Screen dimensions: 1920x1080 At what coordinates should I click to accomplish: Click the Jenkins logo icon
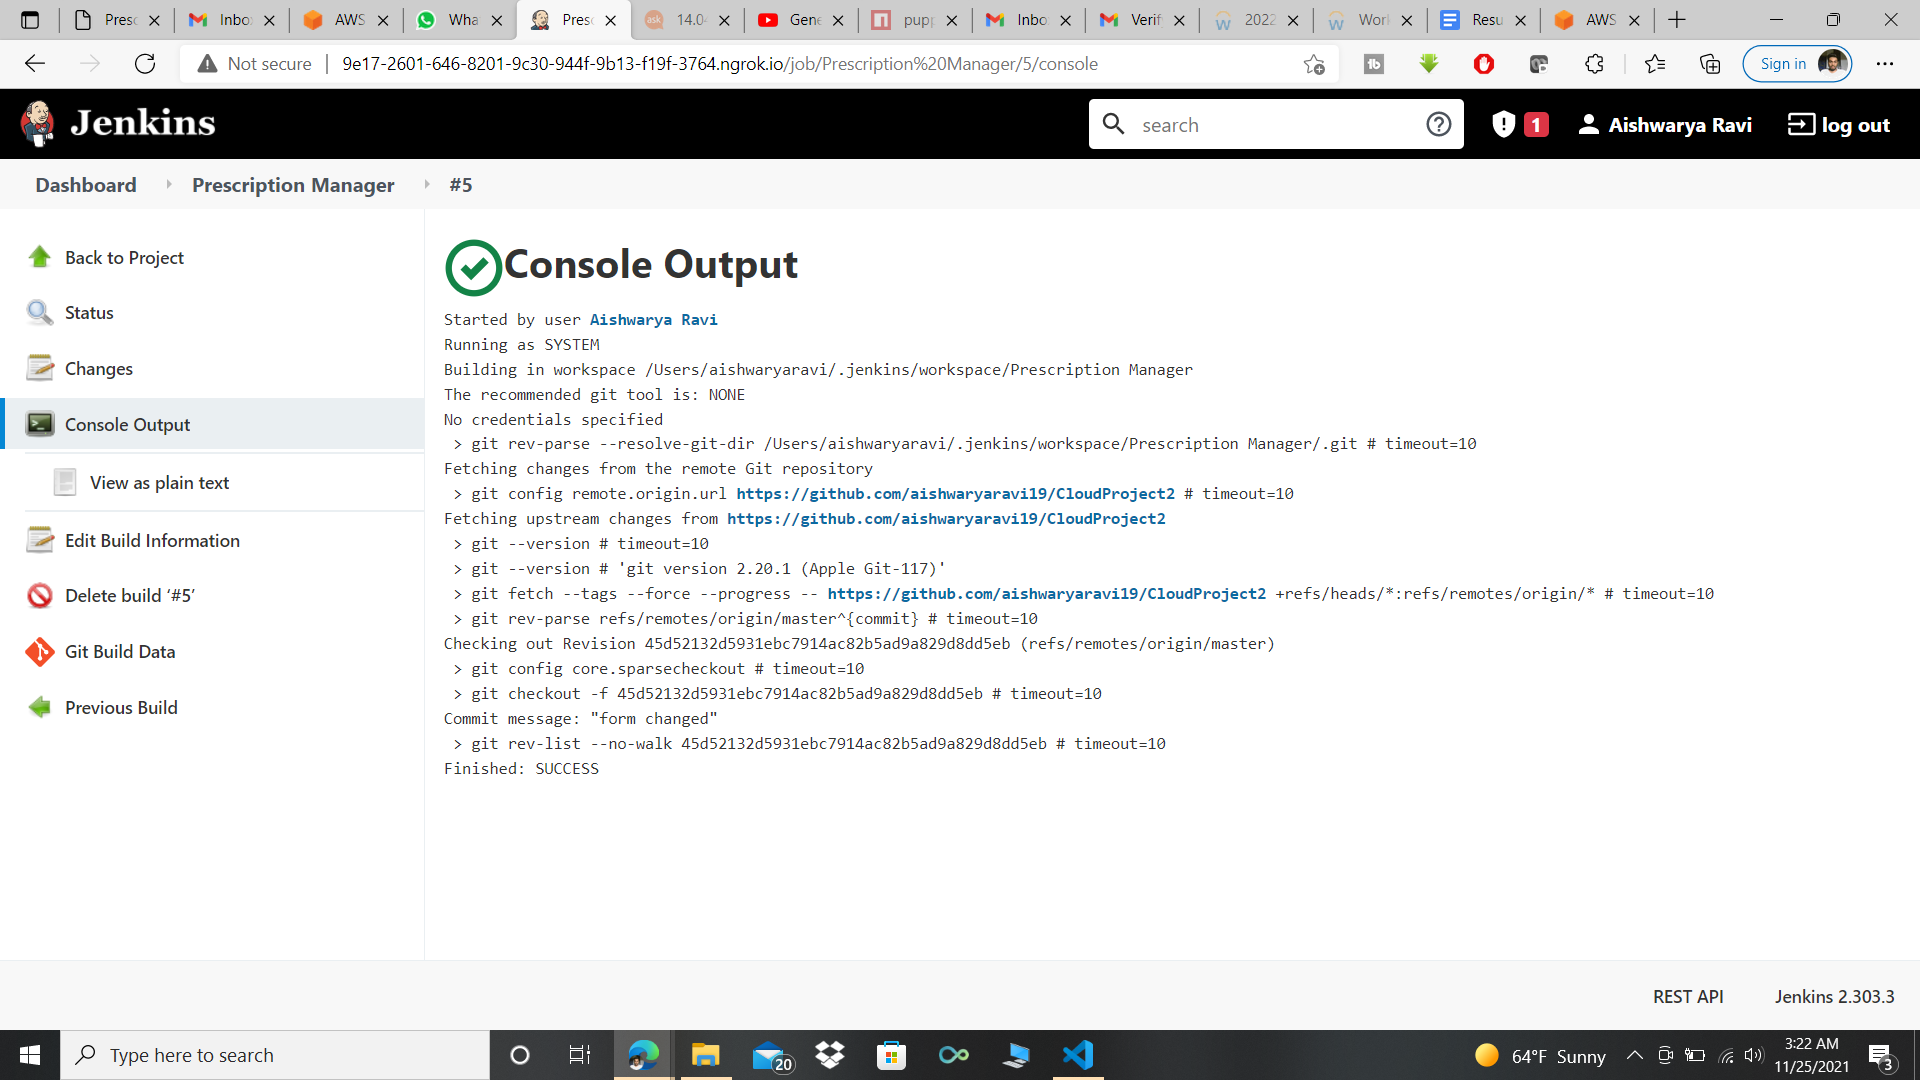(x=38, y=124)
